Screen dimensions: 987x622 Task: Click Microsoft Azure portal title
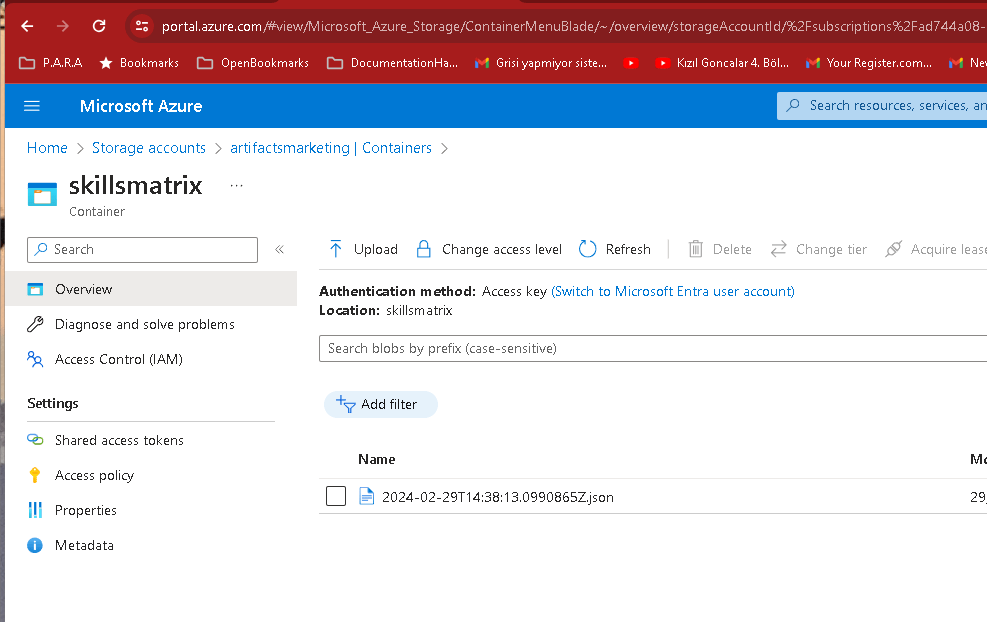(141, 106)
